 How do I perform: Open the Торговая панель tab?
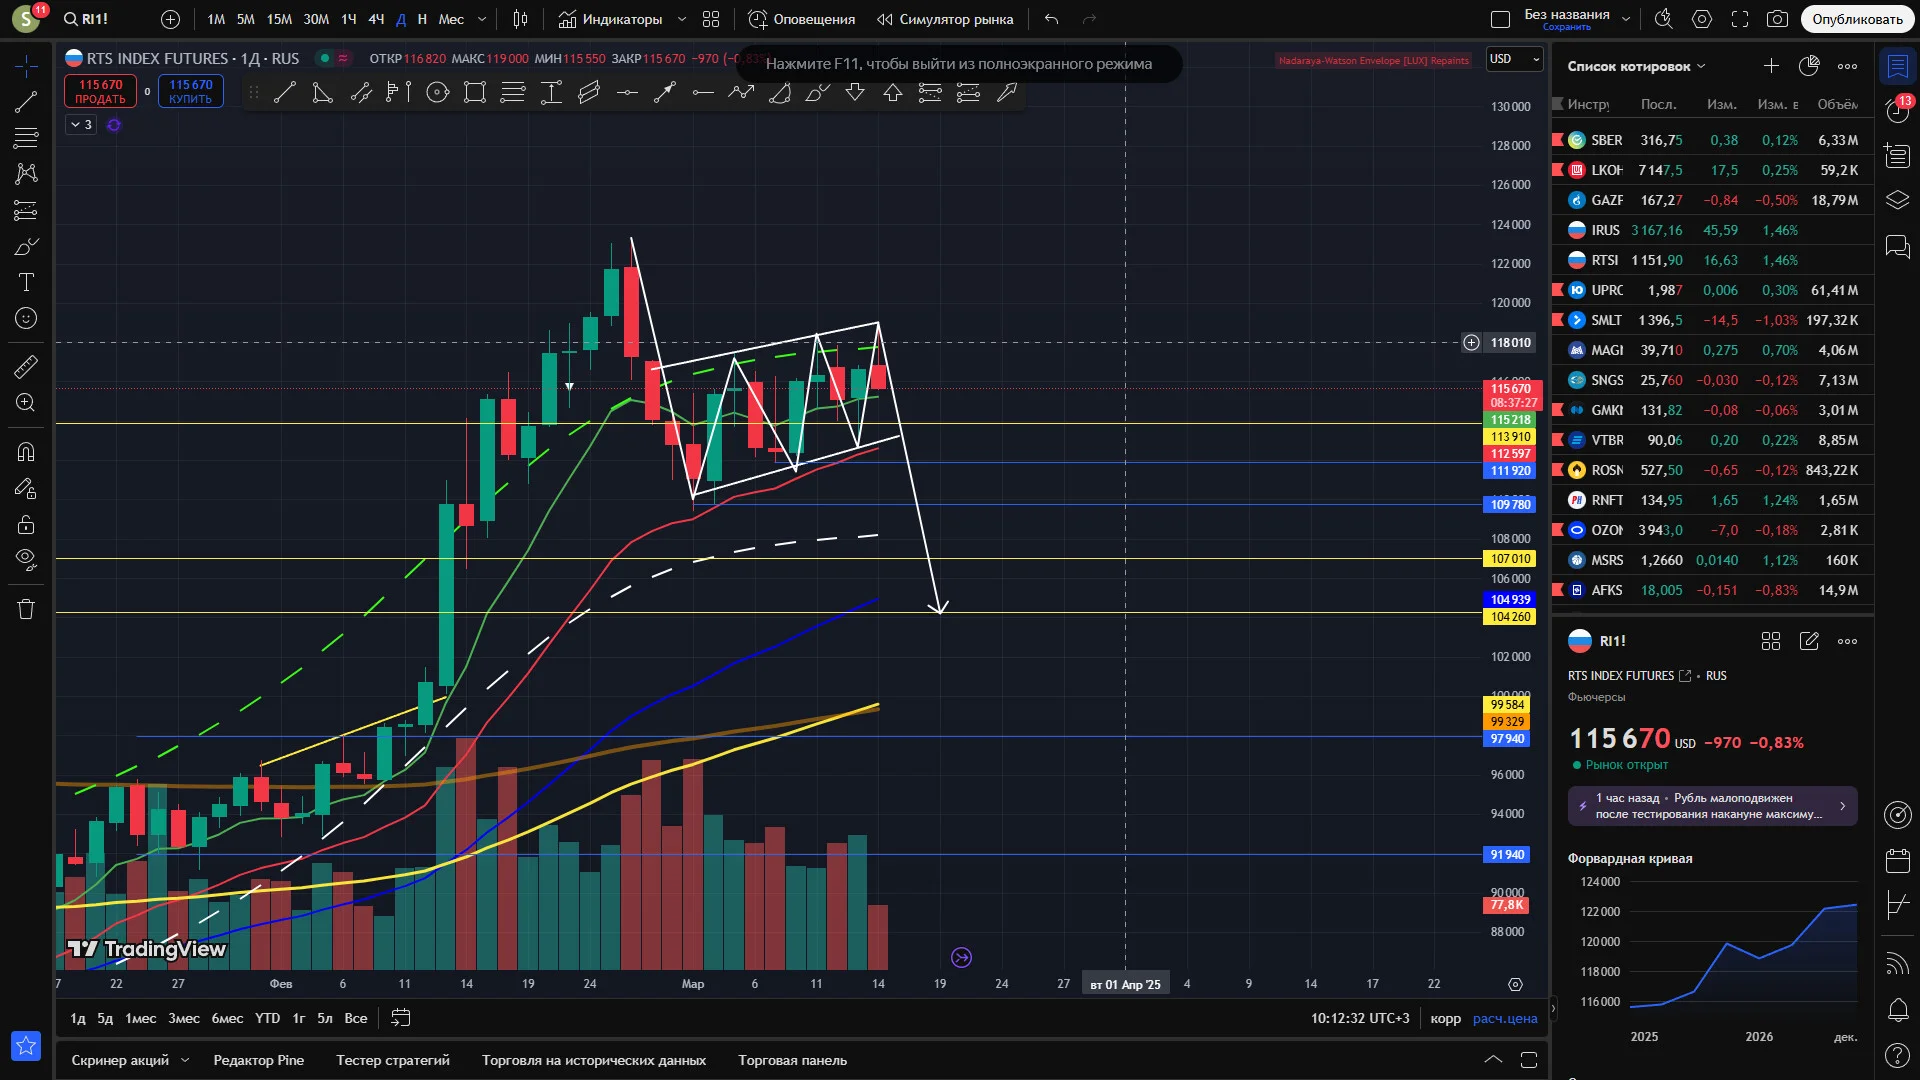pos(793,1060)
